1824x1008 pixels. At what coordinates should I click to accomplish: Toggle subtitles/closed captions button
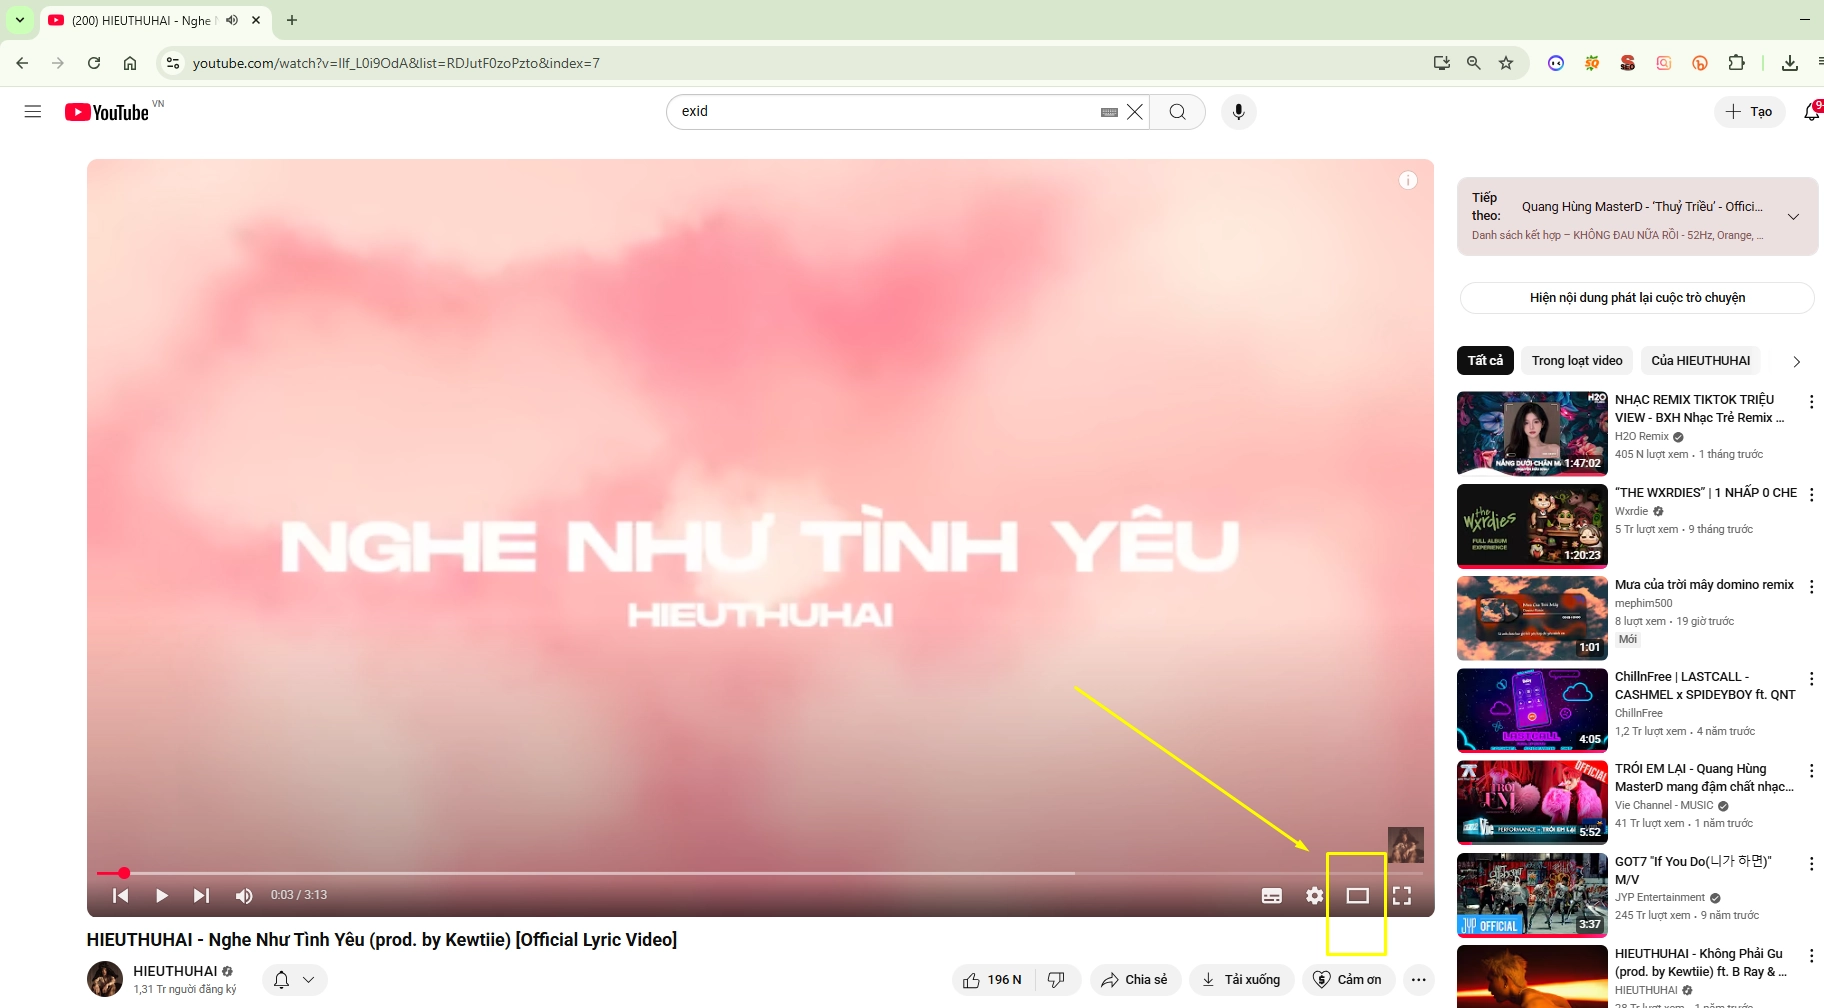click(1271, 896)
